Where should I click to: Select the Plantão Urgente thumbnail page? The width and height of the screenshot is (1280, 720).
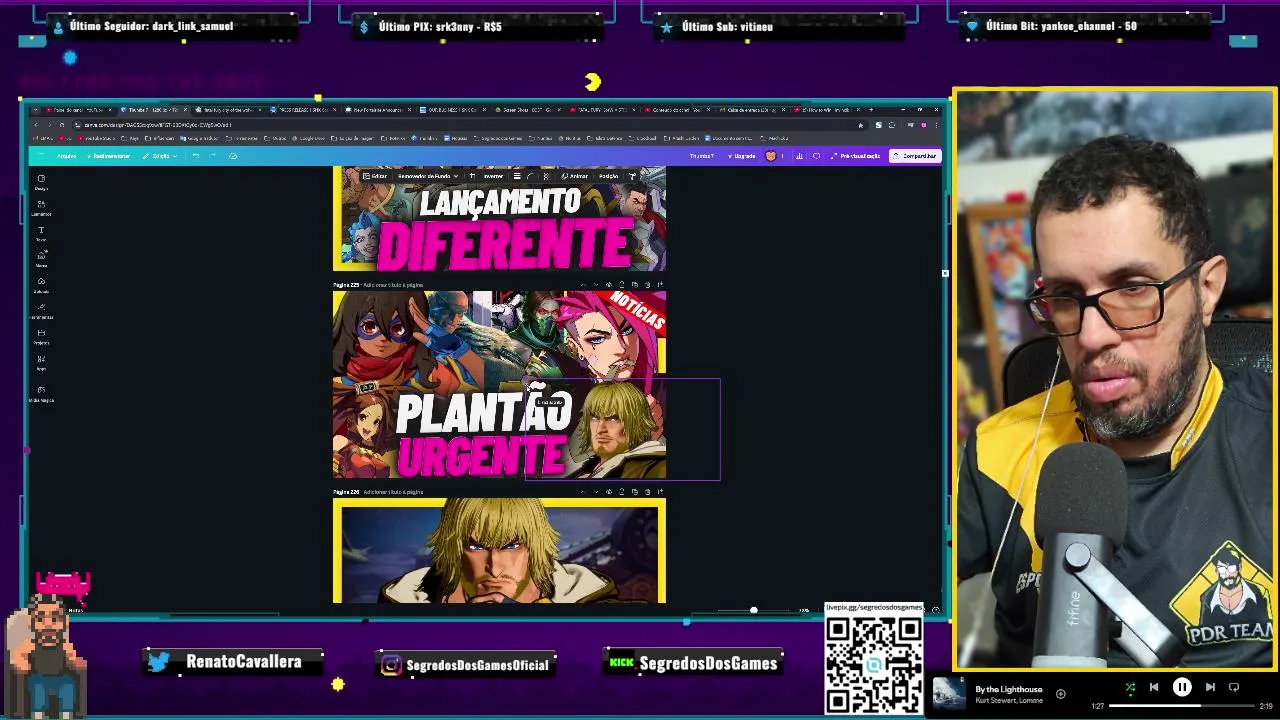click(x=499, y=385)
